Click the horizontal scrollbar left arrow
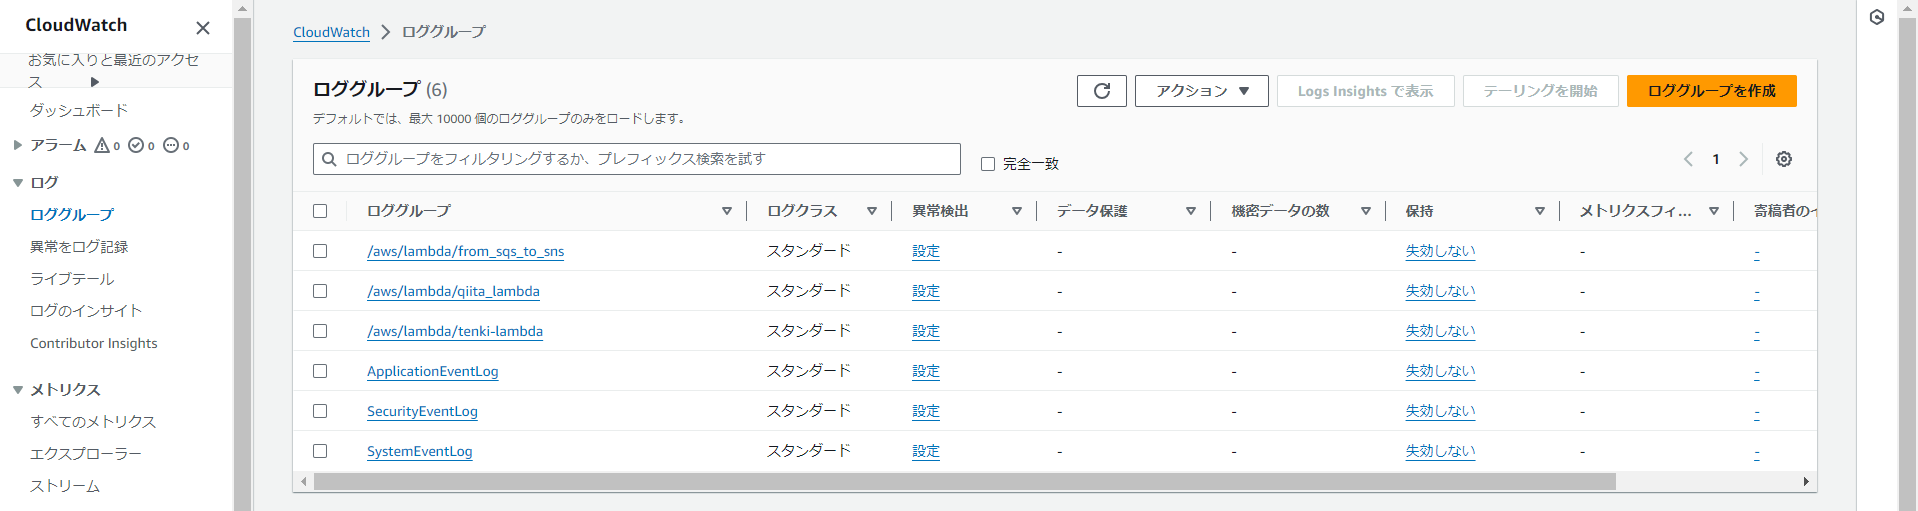1918x511 pixels. 304,482
